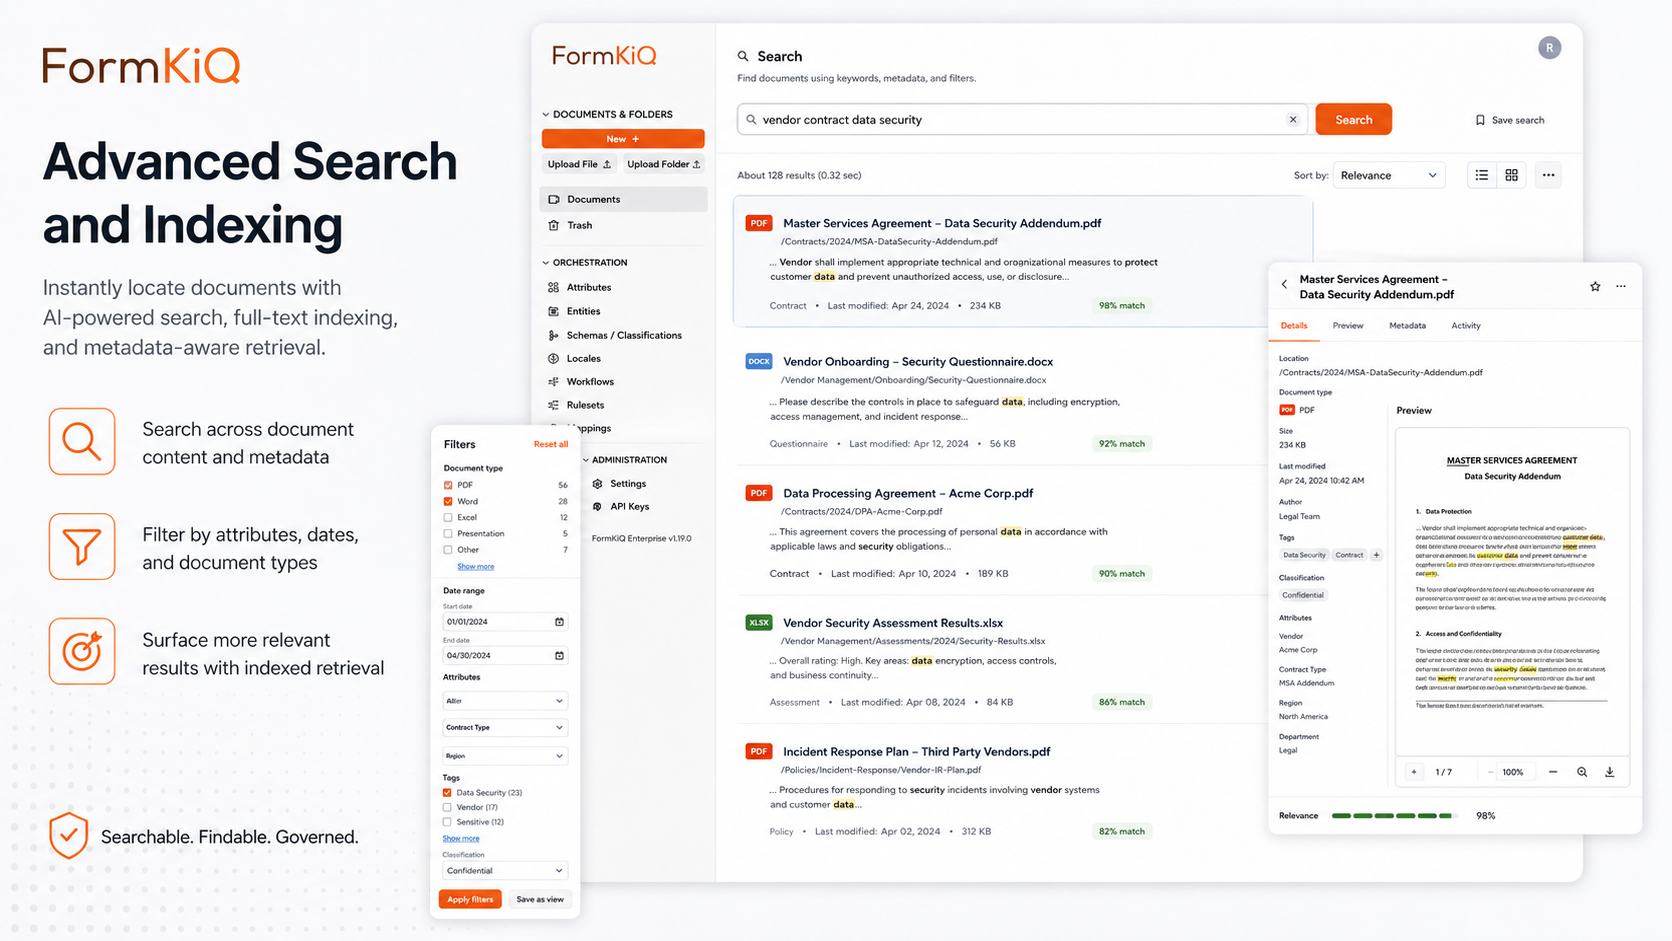Image resolution: width=1672 pixels, height=941 pixels.
Task: Open the End date calendar picker
Action: 559,656
